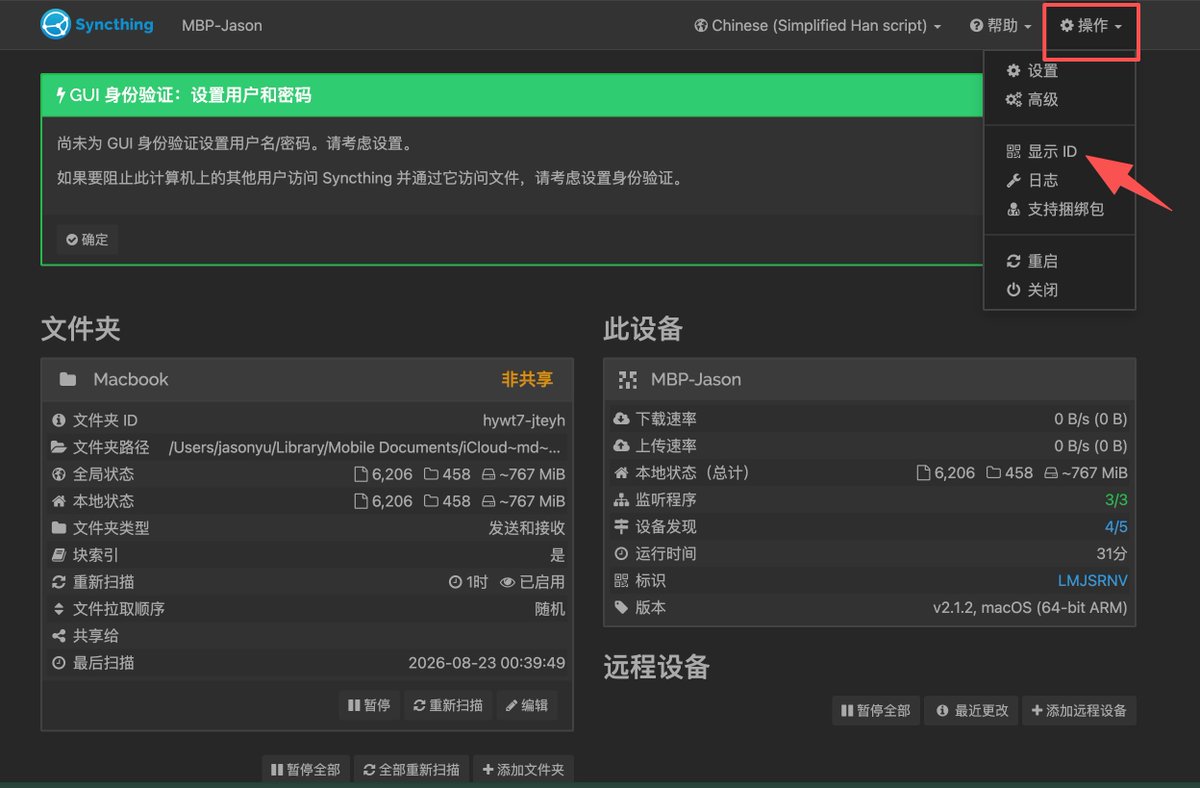Click 添加远程设备 button

tap(1078, 711)
